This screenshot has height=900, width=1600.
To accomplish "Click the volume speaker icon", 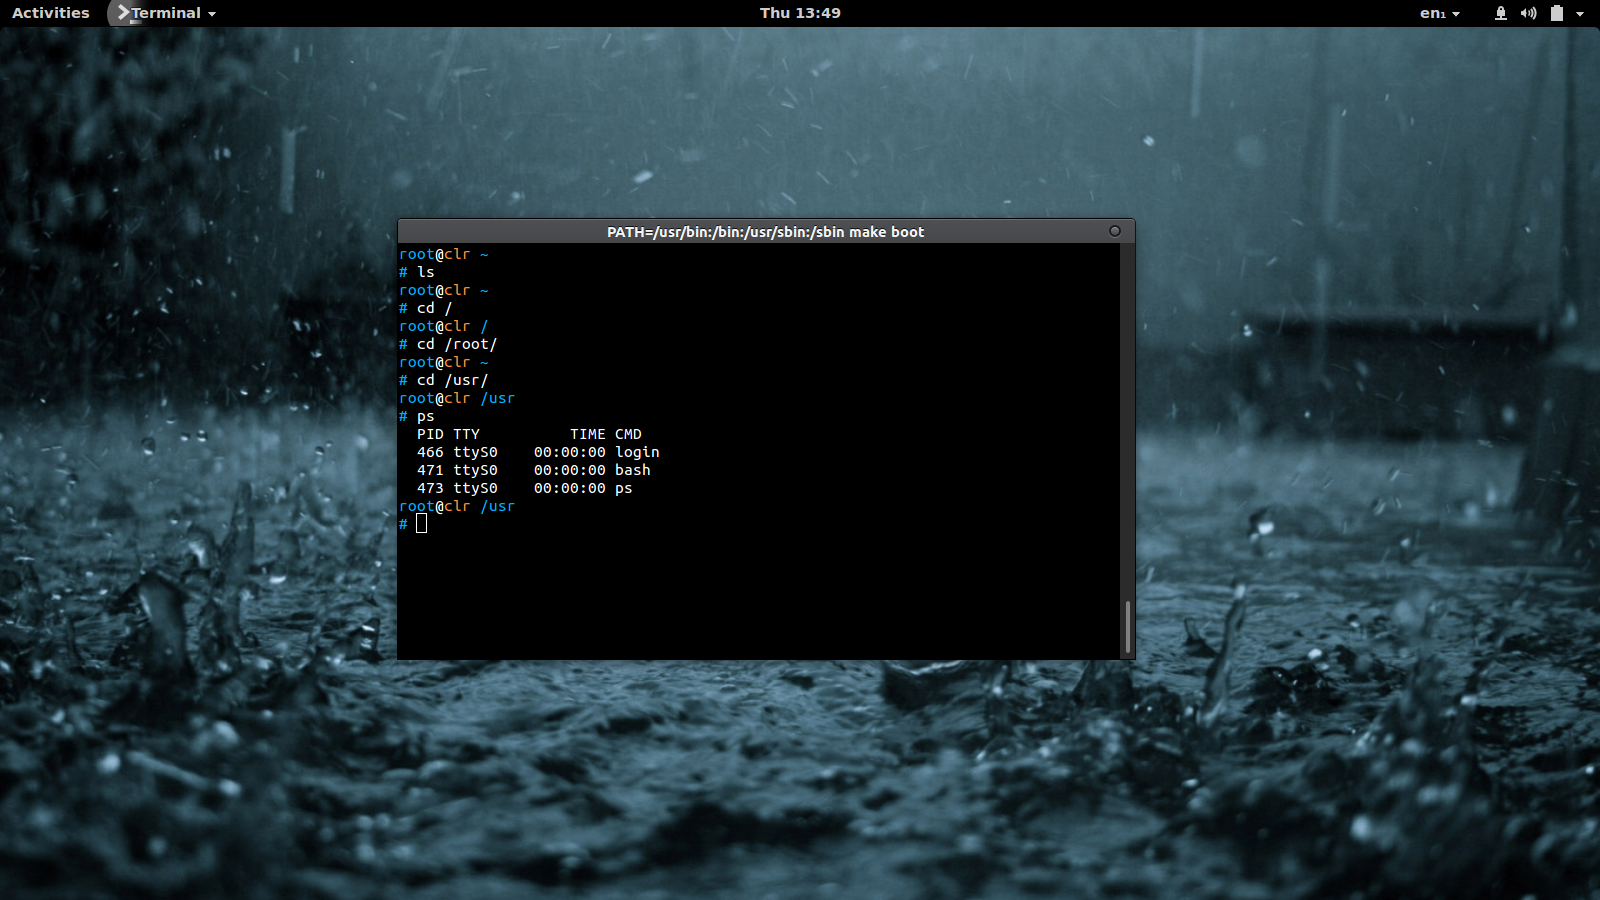I will pos(1528,13).
